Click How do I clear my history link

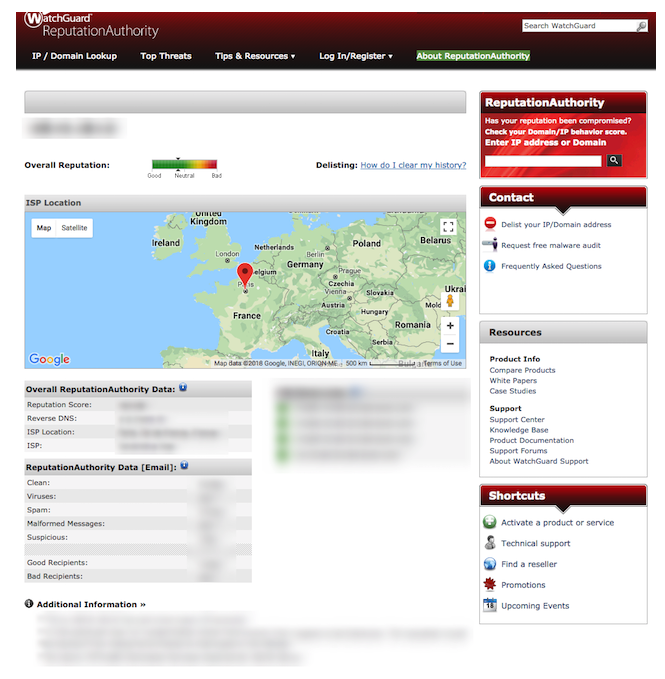click(413, 165)
